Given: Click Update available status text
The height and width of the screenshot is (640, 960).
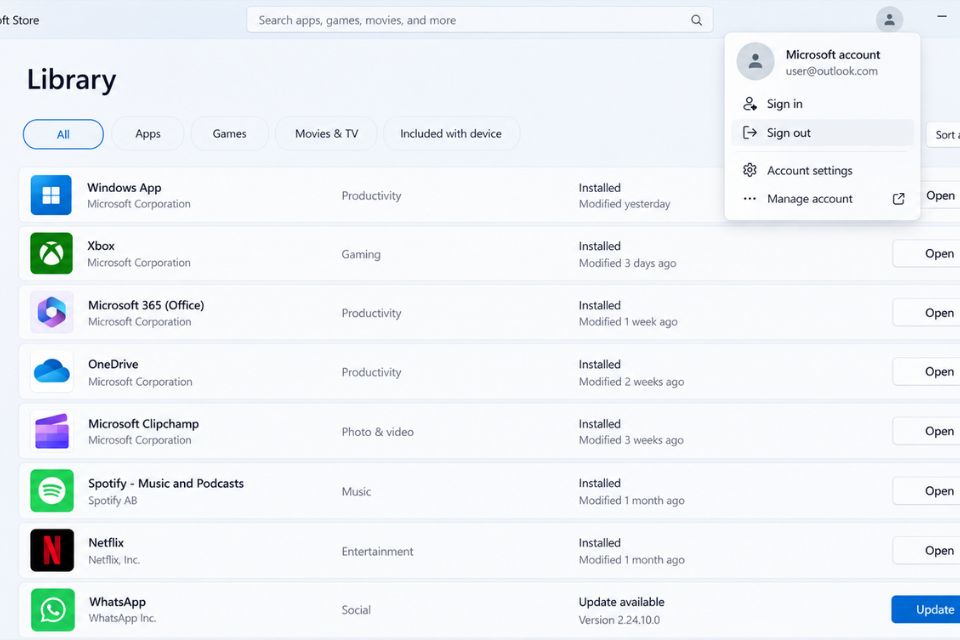Looking at the screenshot, I should pos(621,602).
